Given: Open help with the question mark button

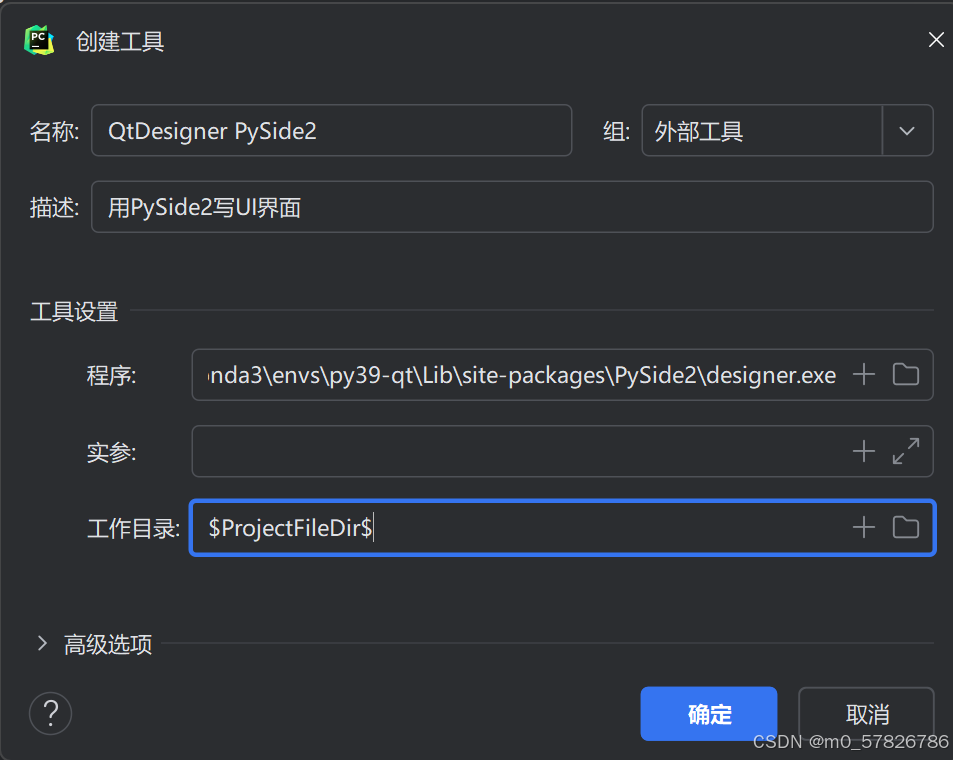Looking at the screenshot, I should coord(50,713).
